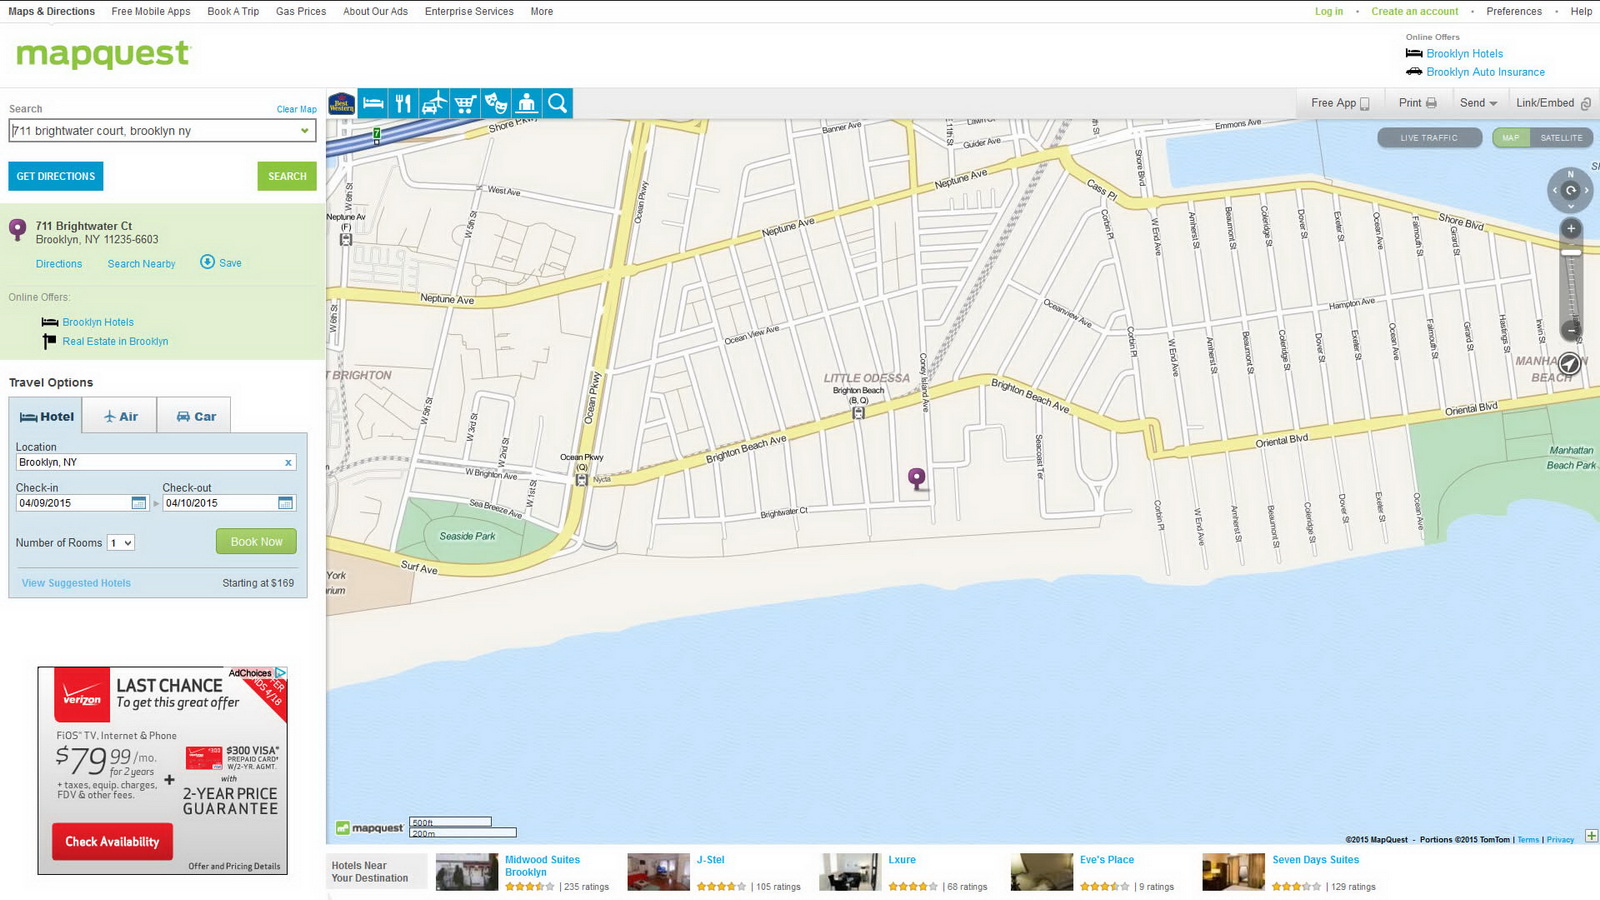Open Gas Prices menu item
Screen dimensions: 1600x900
point(301,11)
